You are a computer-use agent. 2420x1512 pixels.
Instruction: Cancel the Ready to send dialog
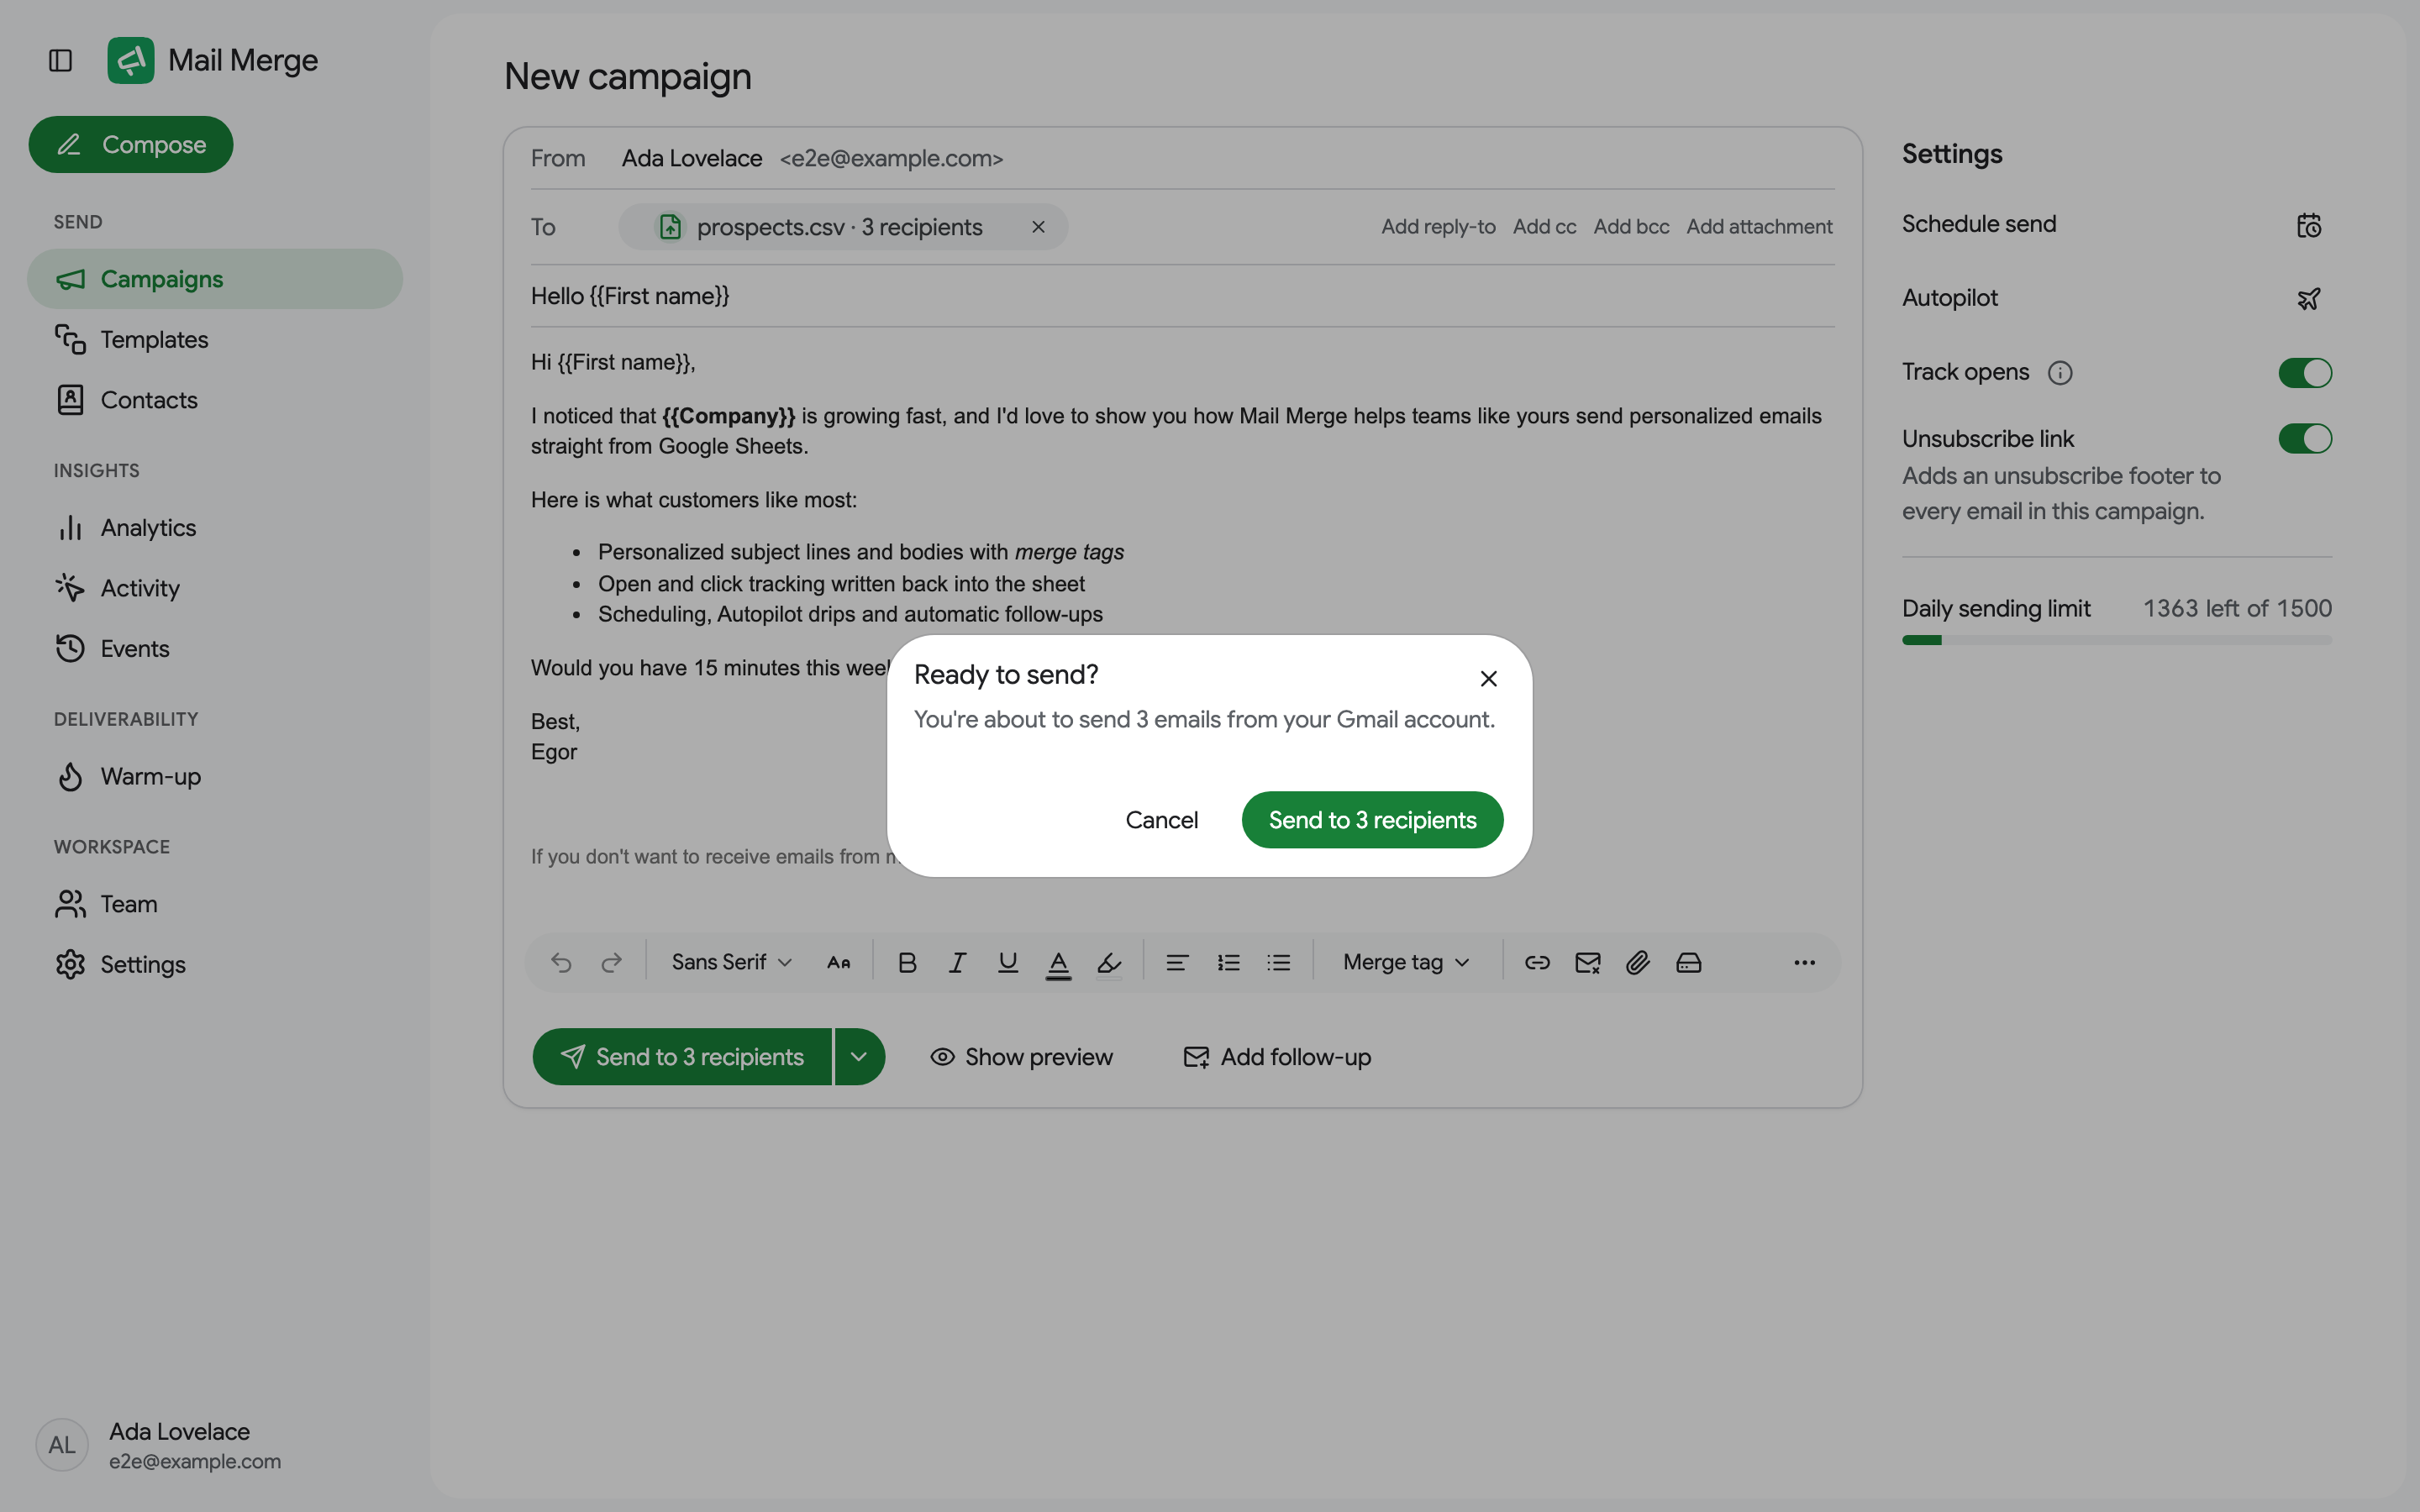(1161, 820)
